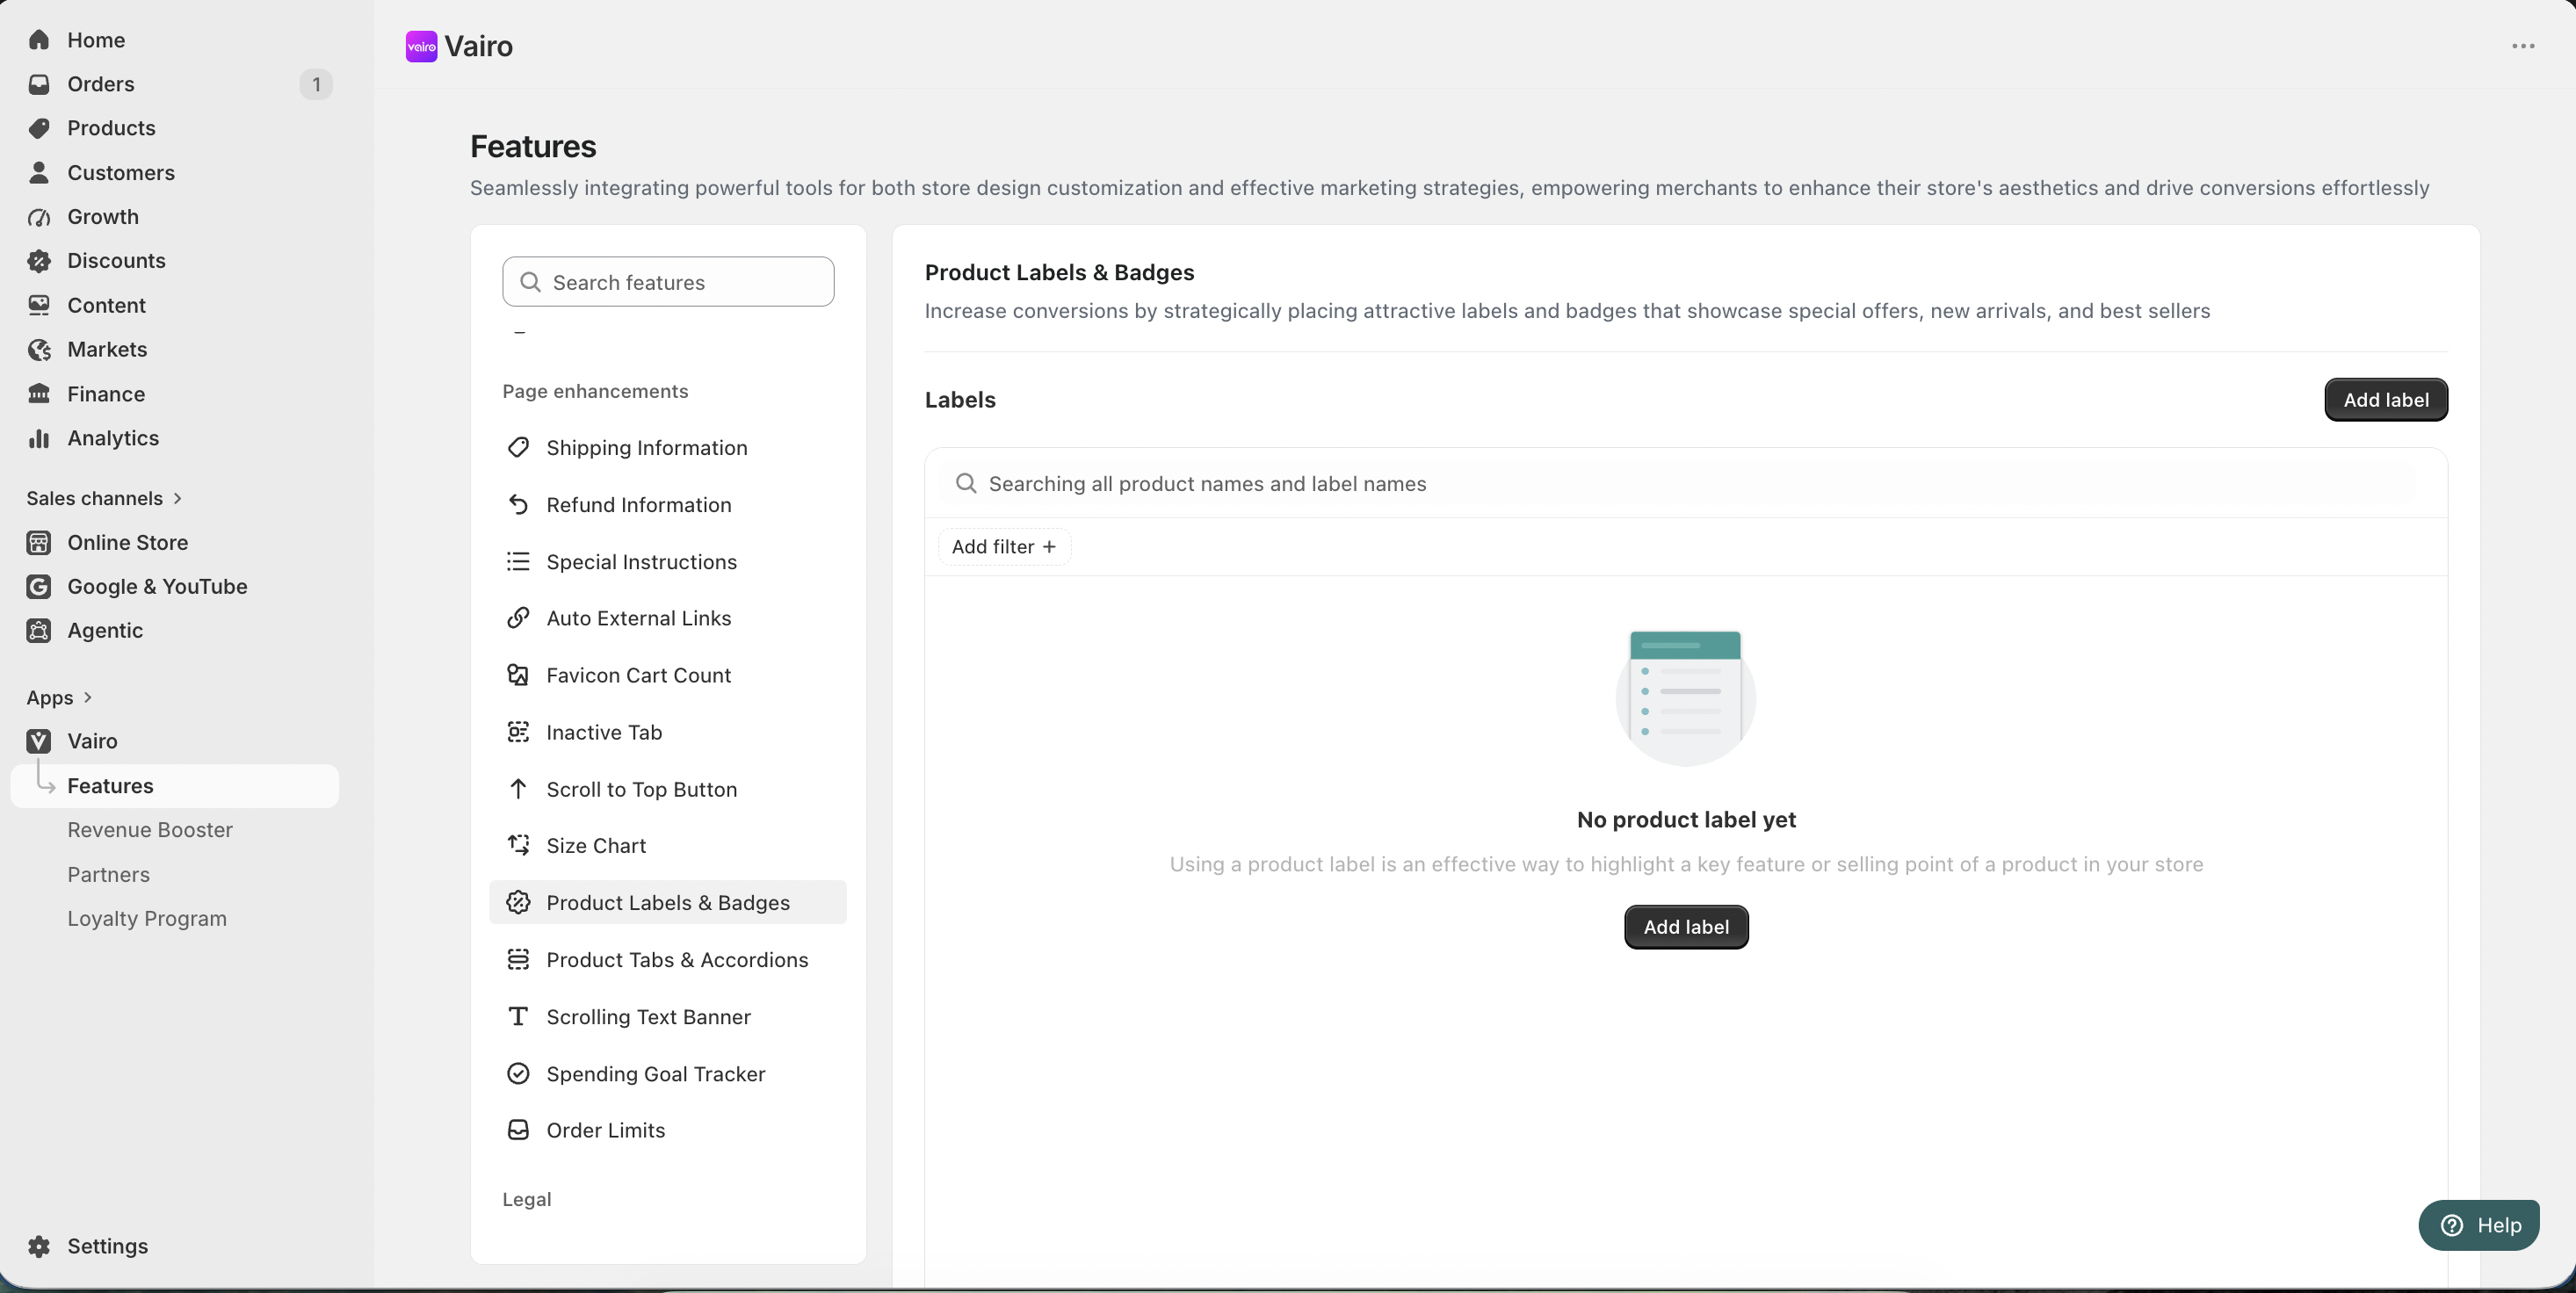Open the Spending Goal Tracker feature
The width and height of the screenshot is (2576, 1293).
click(668, 1074)
